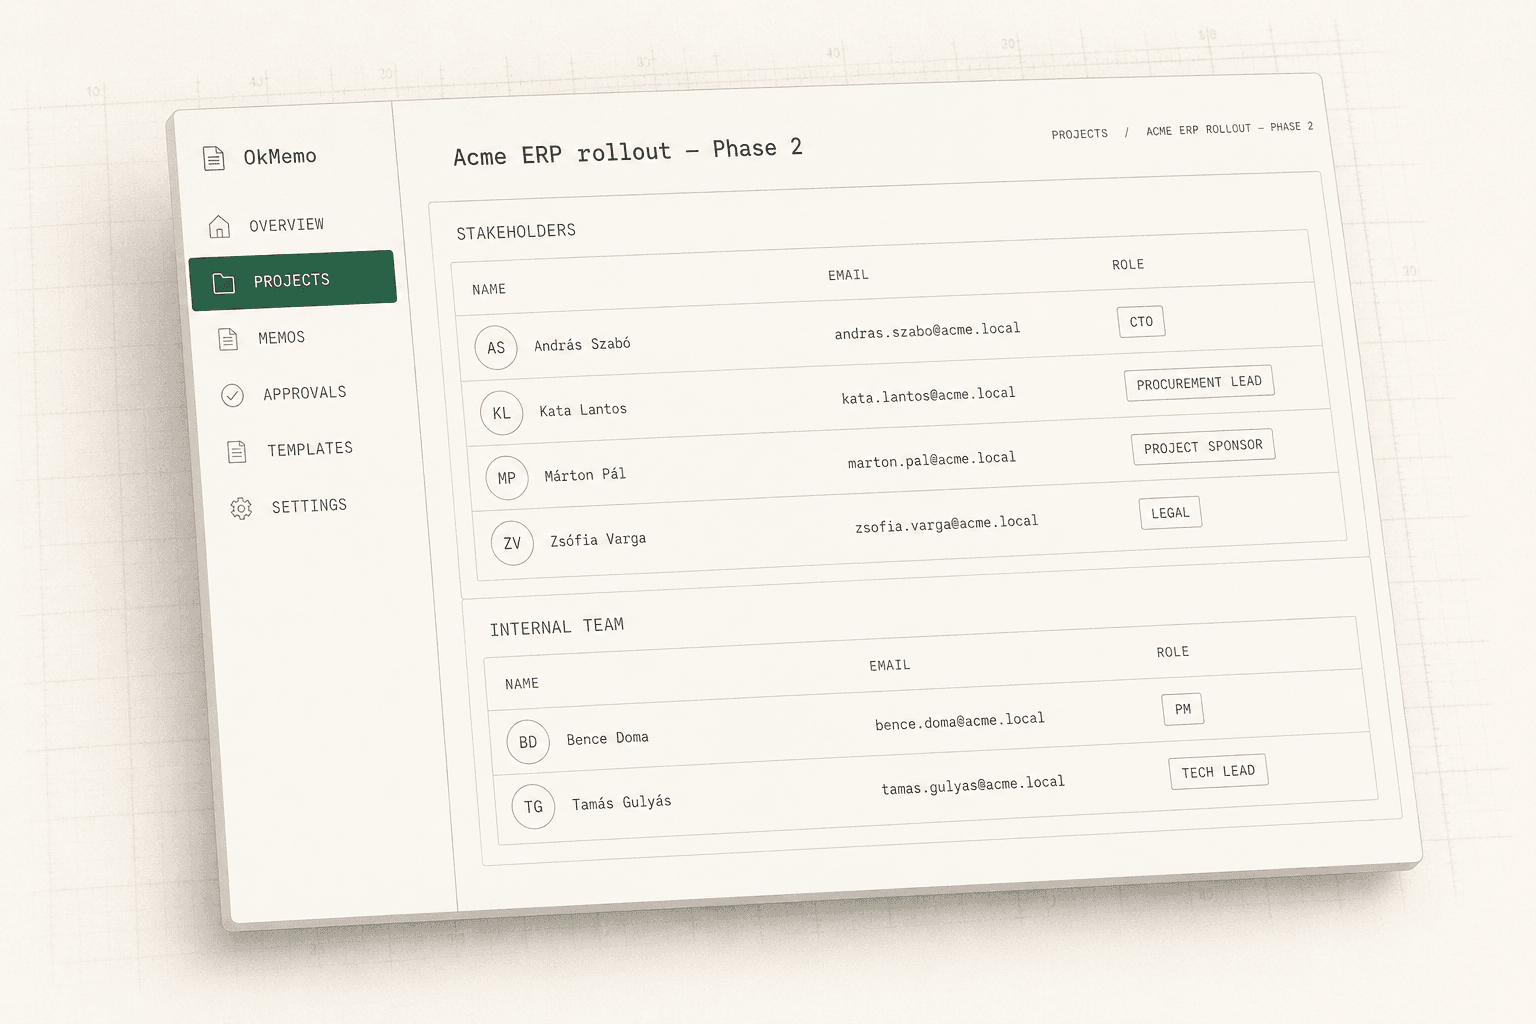Click email zsofia.varga@acme.local
The width and height of the screenshot is (1536, 1024).
click(x=946, y=523)
